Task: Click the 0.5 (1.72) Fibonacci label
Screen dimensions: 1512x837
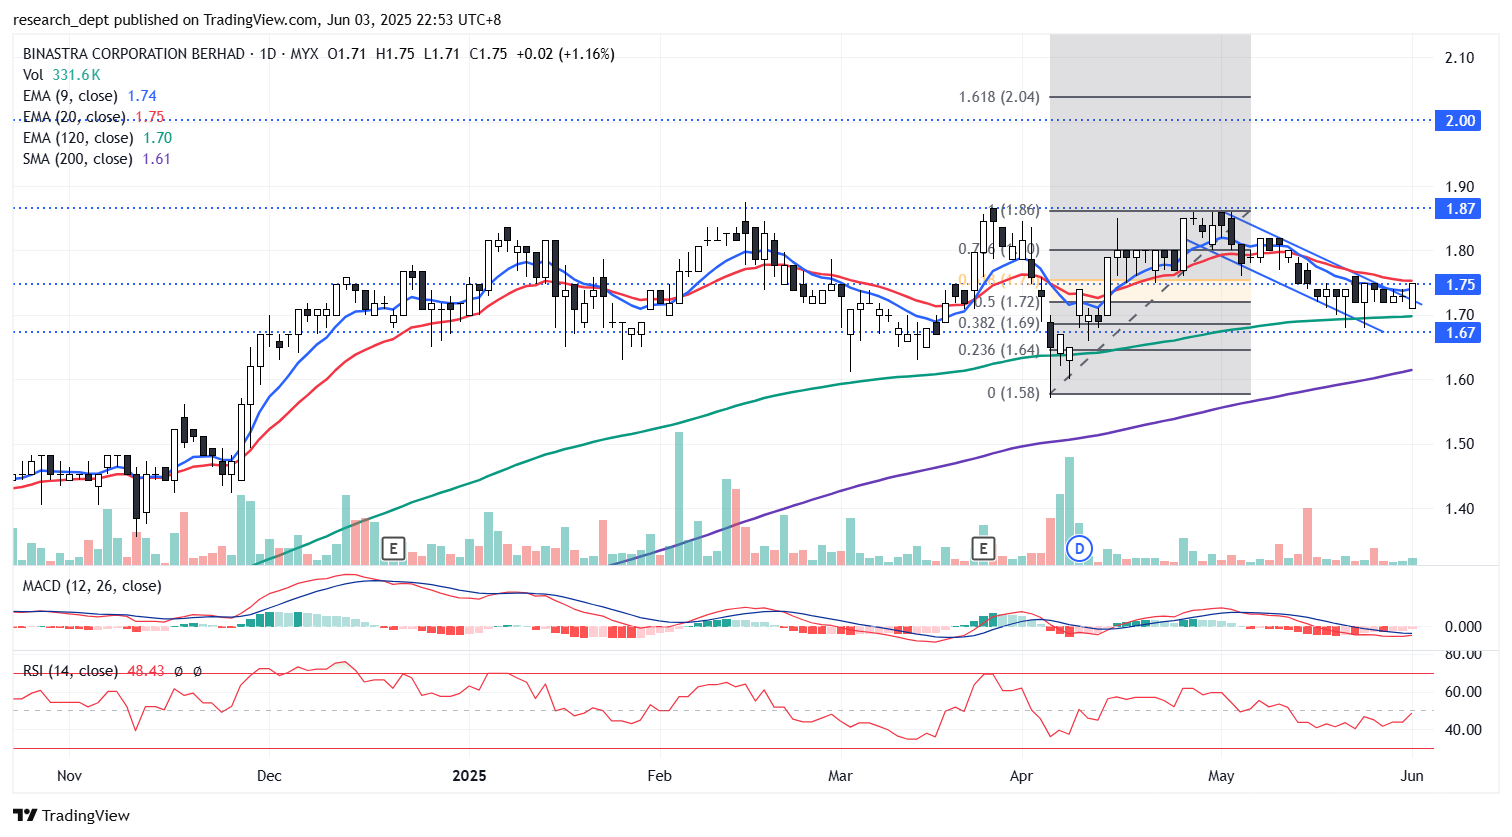Action: [1007, 302]
